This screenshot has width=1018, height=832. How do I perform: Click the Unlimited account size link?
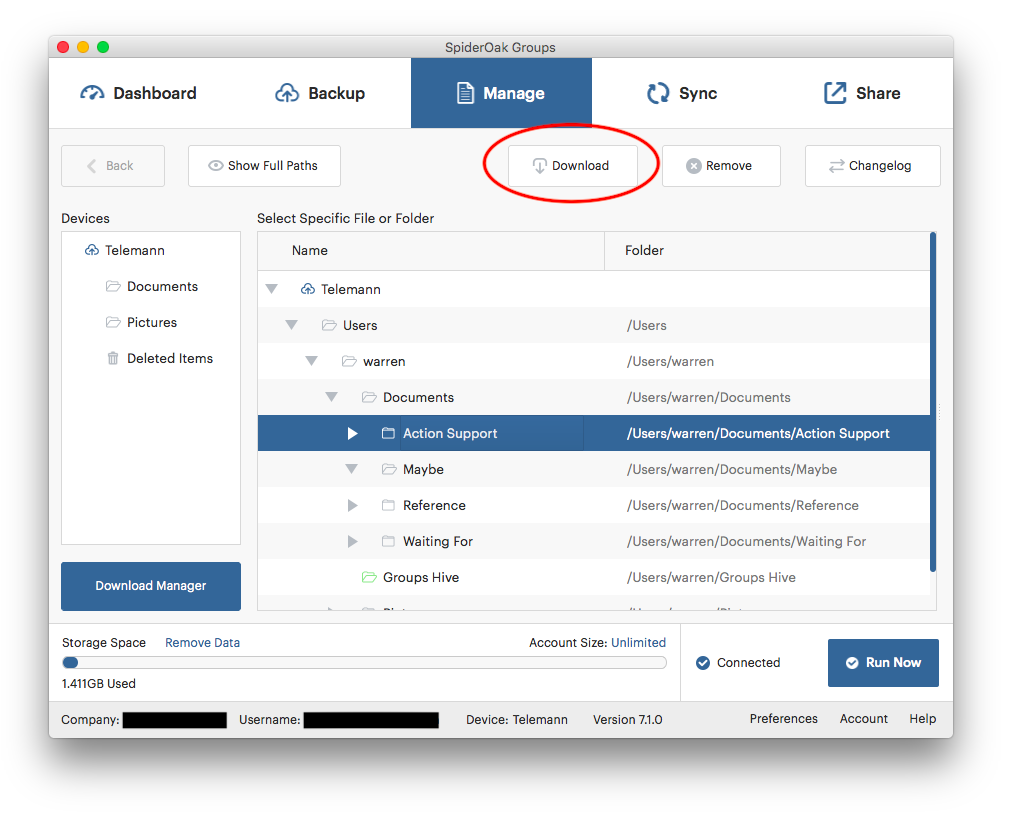click(x=638, y=642)
